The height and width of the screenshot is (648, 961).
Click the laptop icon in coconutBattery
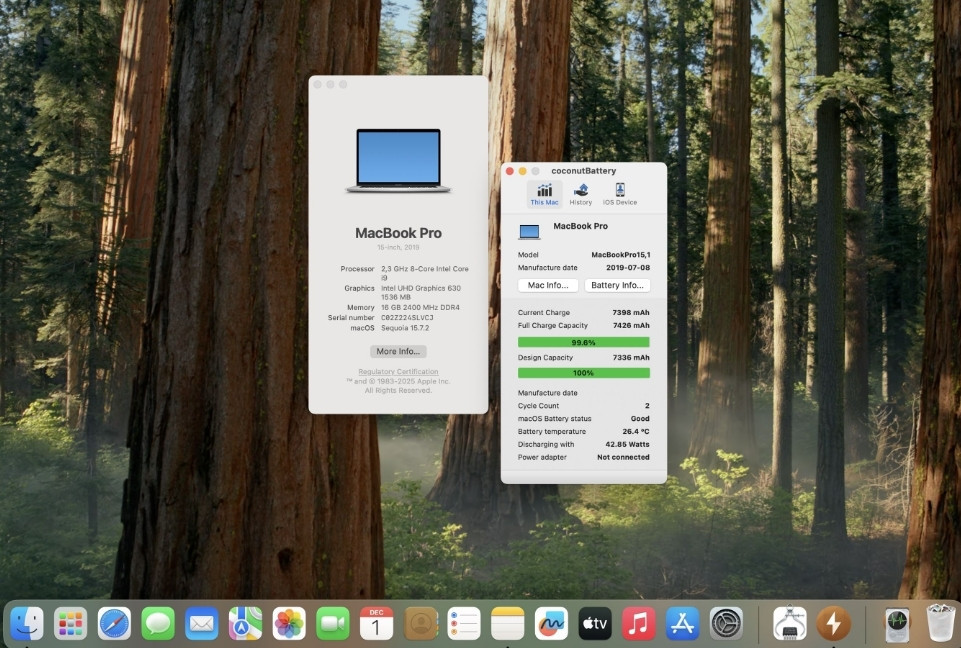point(529,231)
